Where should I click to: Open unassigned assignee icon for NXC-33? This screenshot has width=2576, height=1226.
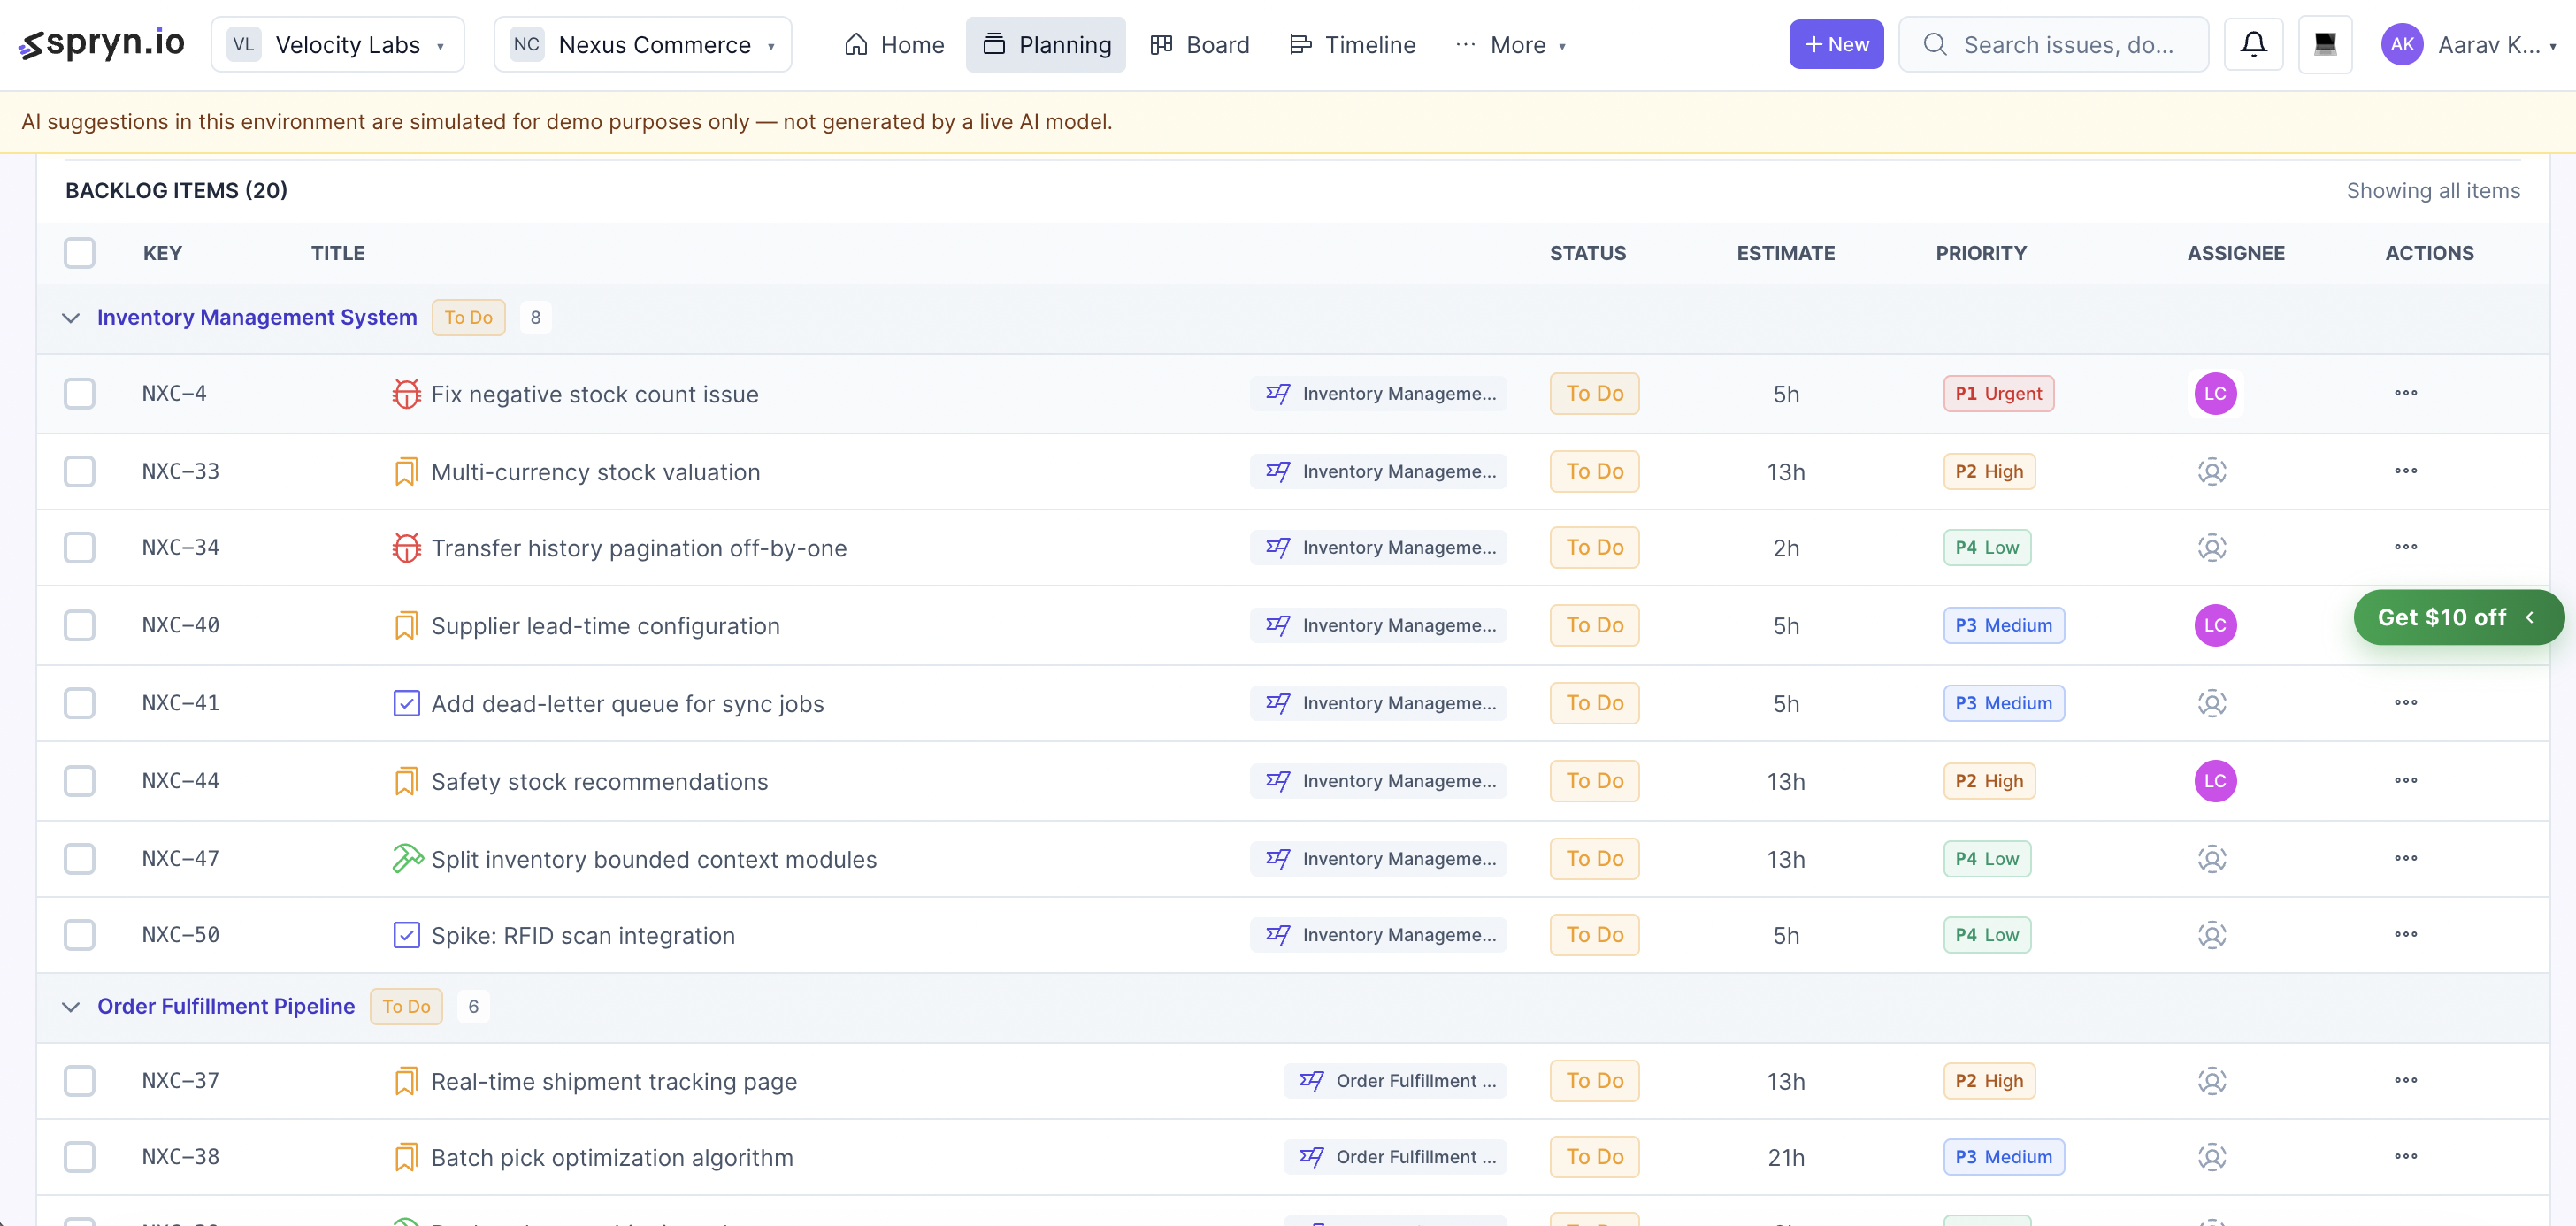tap(2212, 471)
